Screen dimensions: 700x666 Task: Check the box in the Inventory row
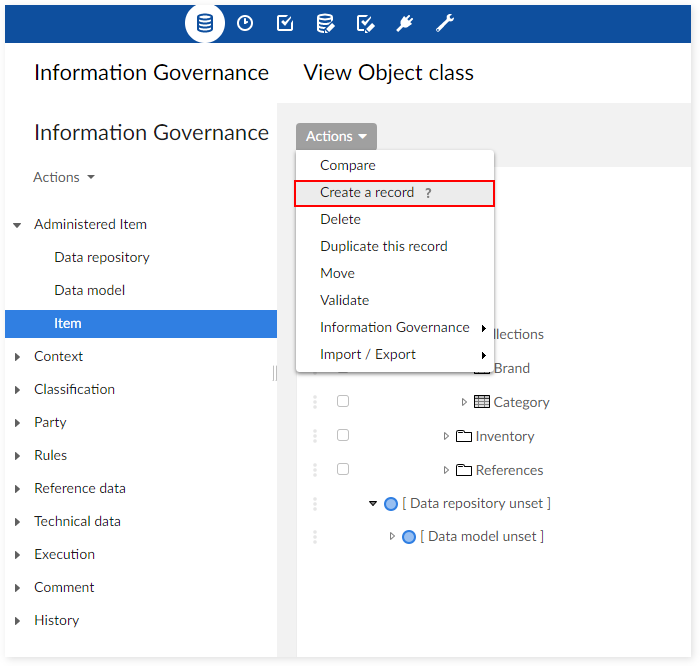[x=343, y=436]
